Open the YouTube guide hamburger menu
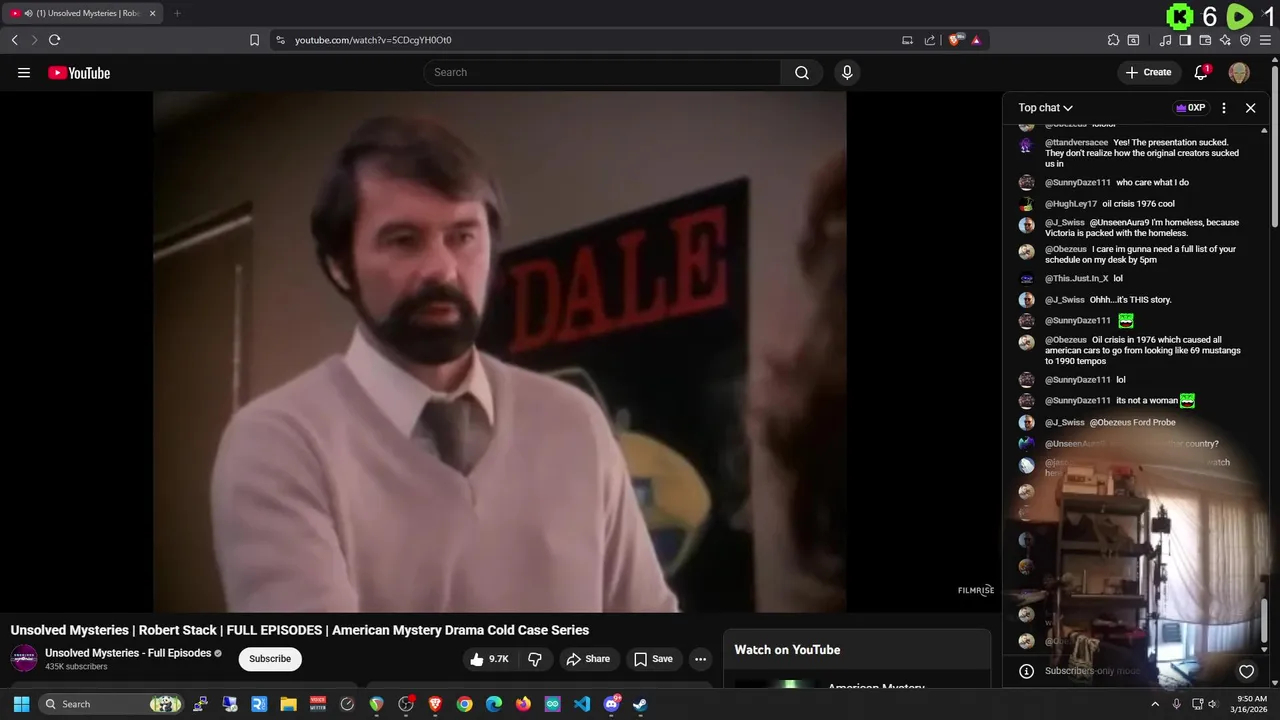The width and height of the screenshot is (1280, 720). [24, 72]
